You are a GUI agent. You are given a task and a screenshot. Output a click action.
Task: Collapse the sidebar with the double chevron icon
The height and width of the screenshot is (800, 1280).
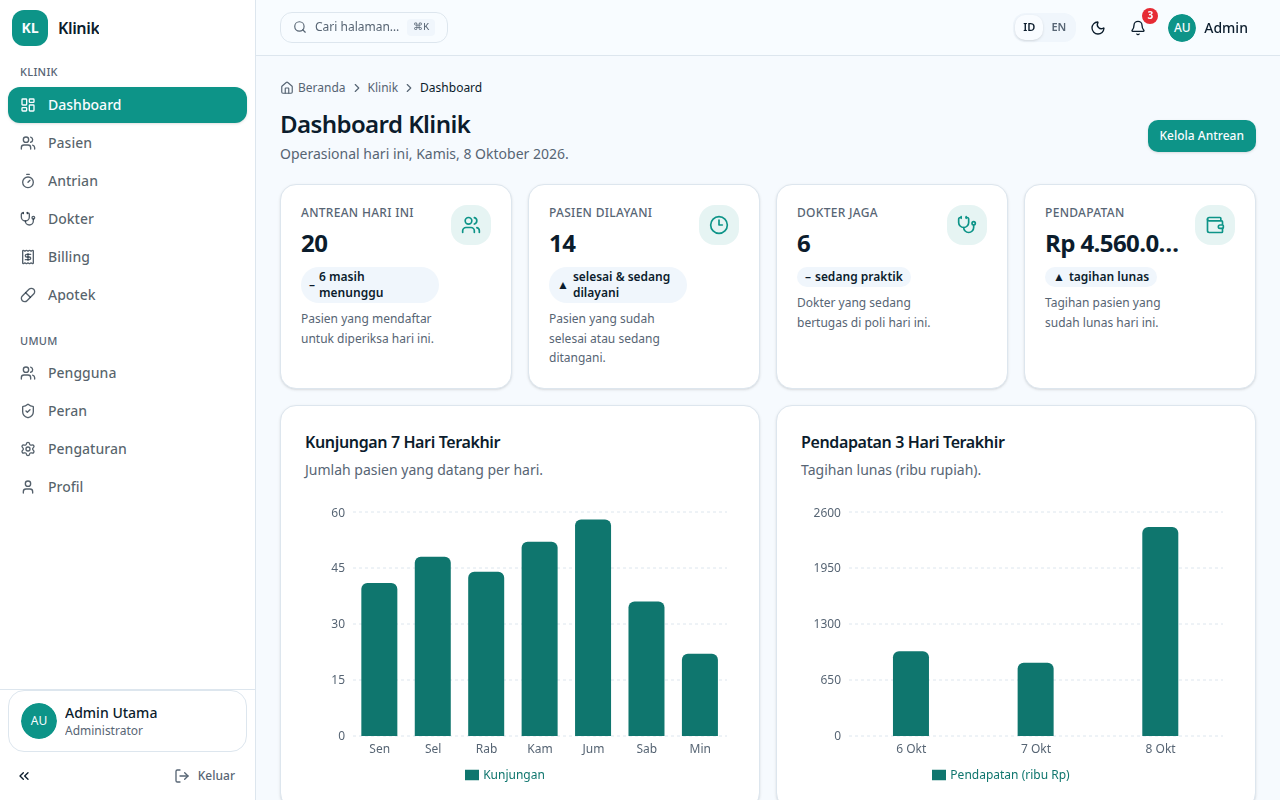click(x=24, y=775)
